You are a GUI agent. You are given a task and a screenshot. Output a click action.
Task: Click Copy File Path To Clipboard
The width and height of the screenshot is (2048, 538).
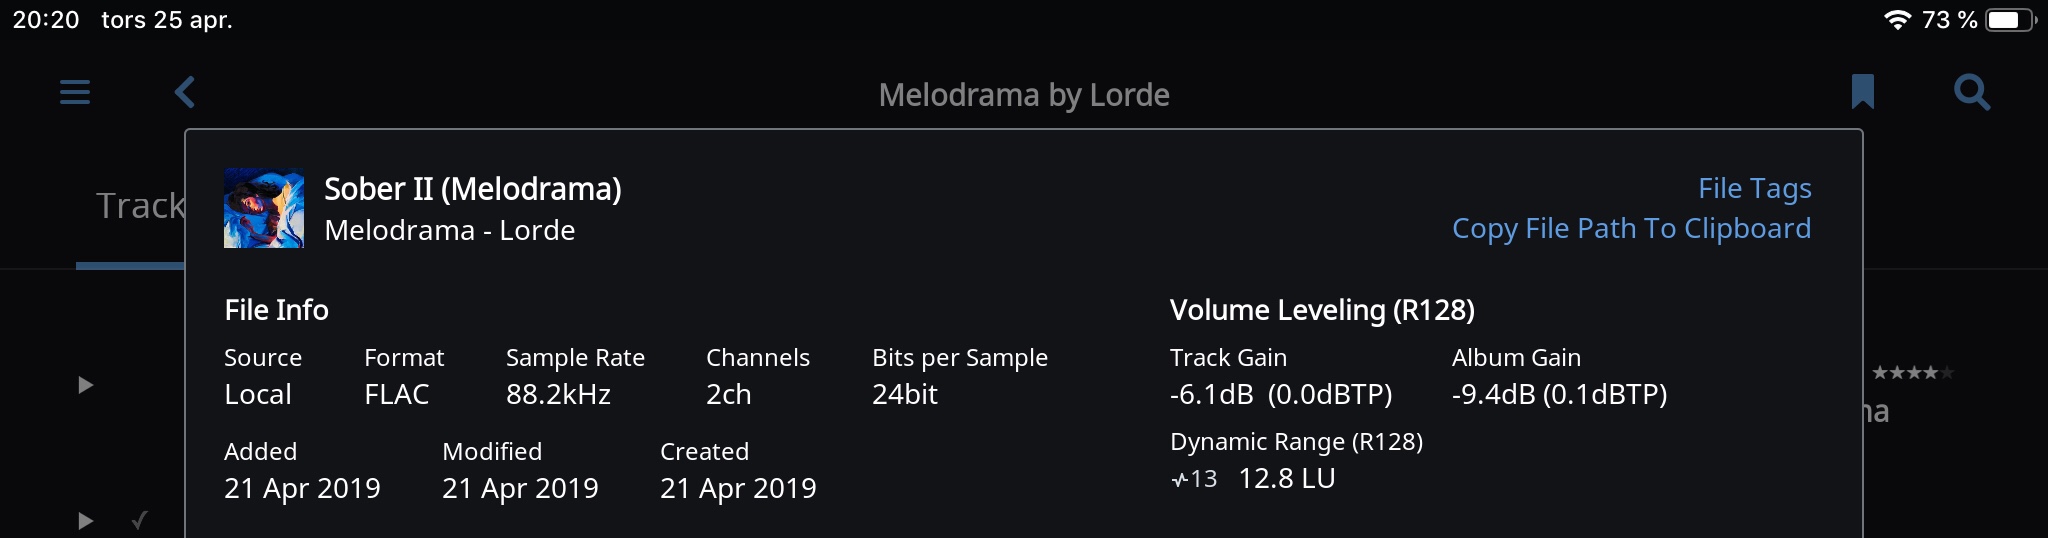coord(1631,229)
